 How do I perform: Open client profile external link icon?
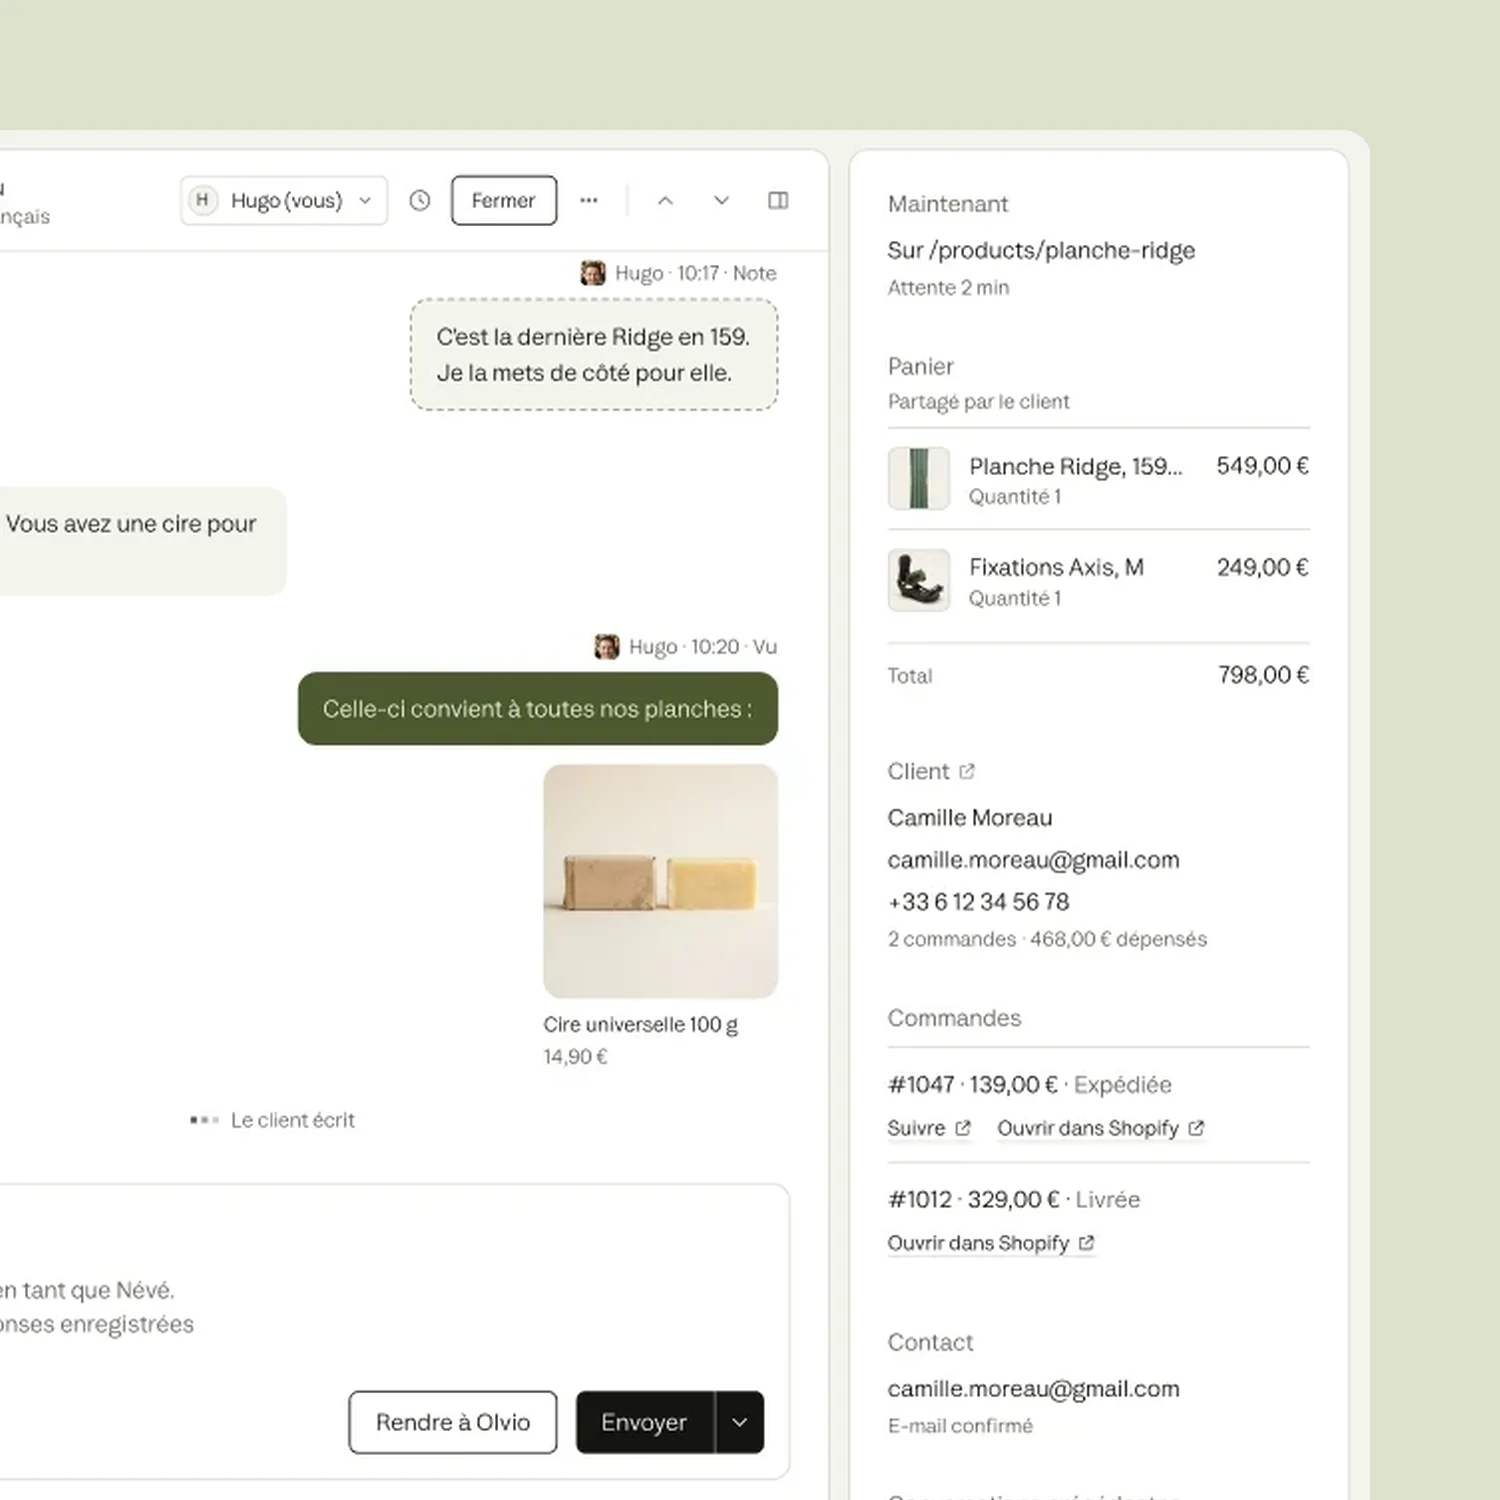tap(967, 771)
